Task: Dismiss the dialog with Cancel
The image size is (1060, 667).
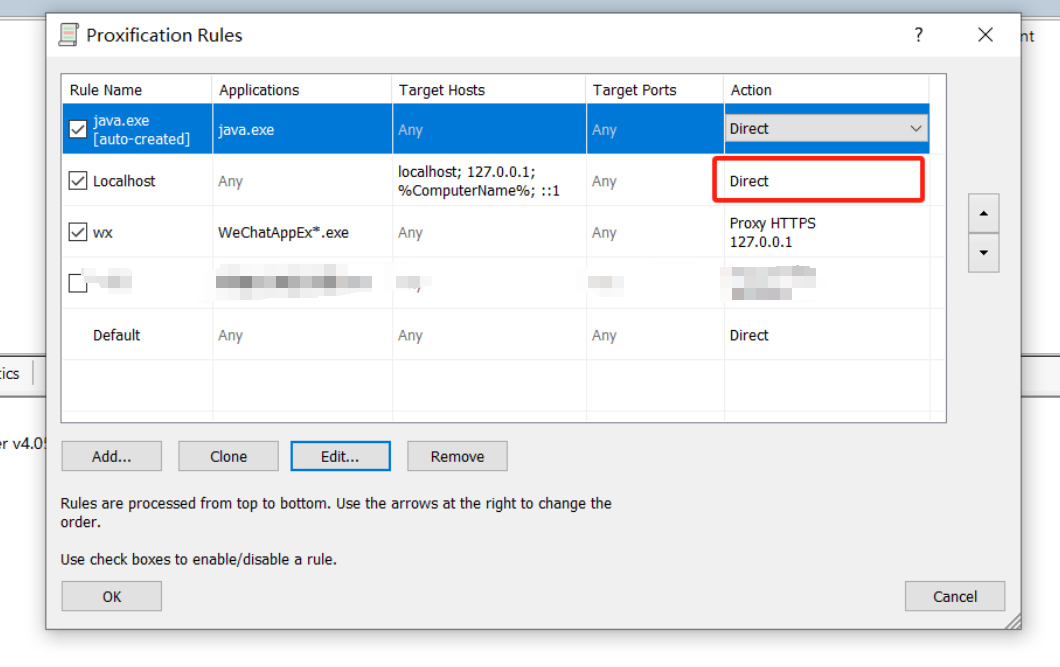Action: pyautogui.click(x=955, y=596)
